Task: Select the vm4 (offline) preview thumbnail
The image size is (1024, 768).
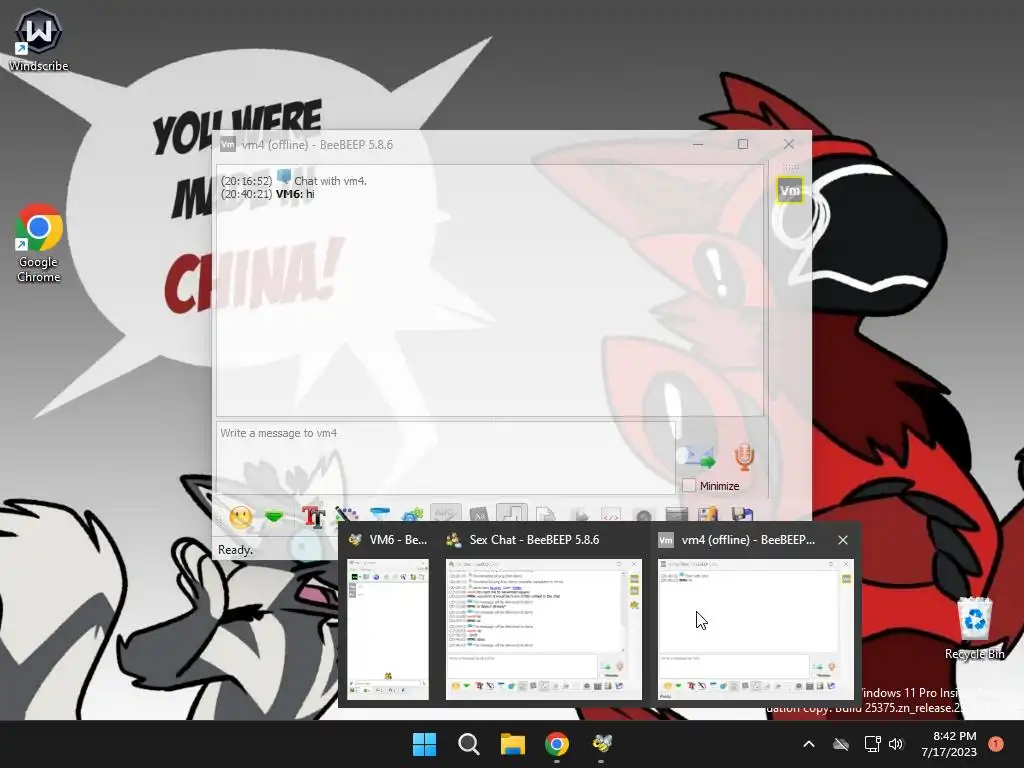Action: pos(756,629)
